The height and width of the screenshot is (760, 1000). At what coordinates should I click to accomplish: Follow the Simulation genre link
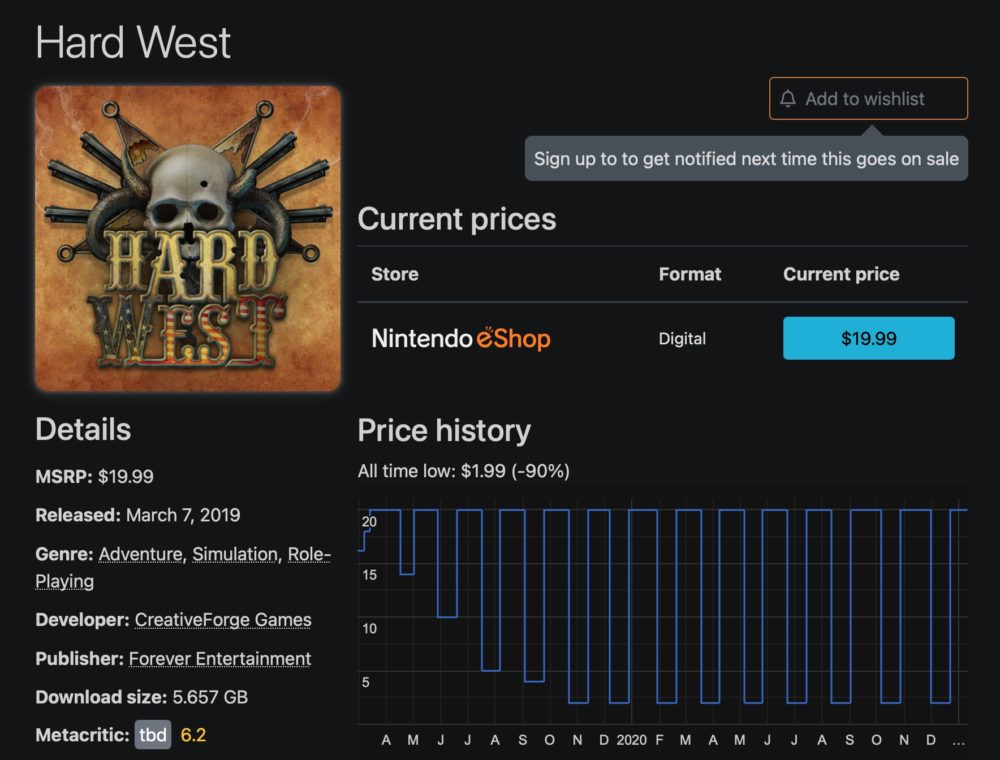(x=235, y=554)
